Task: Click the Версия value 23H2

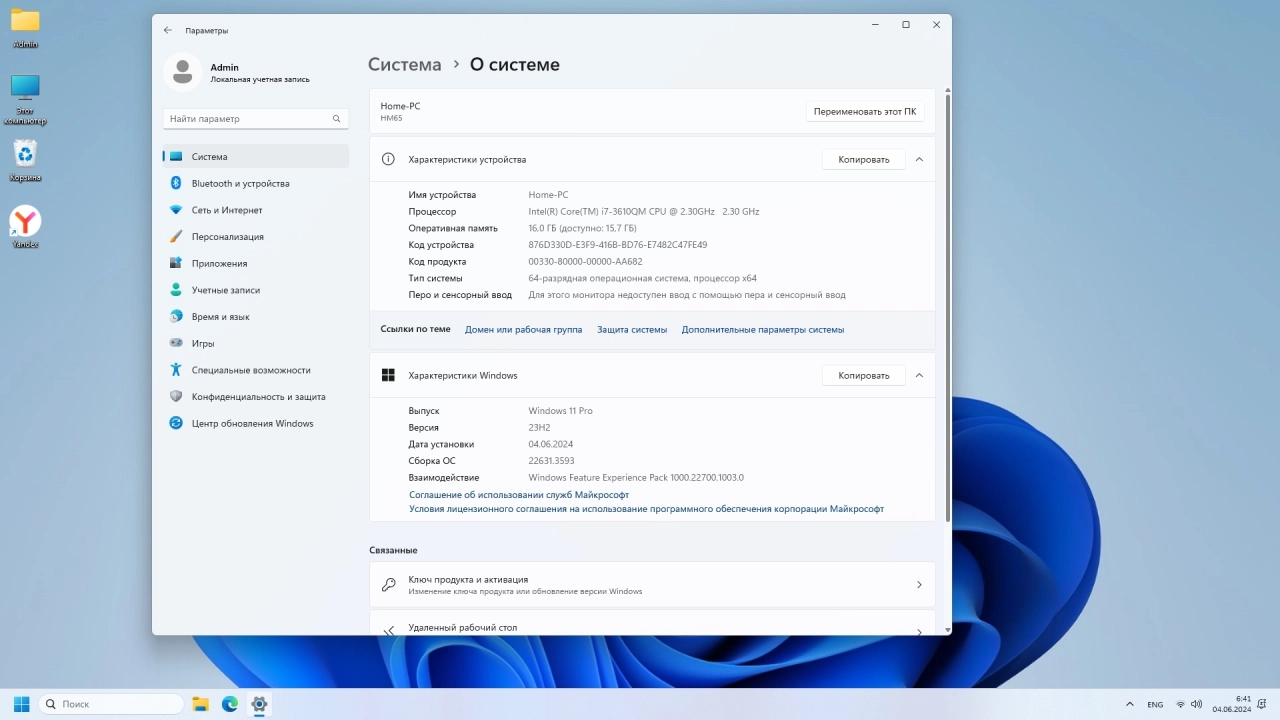Action: click(540, 427)
